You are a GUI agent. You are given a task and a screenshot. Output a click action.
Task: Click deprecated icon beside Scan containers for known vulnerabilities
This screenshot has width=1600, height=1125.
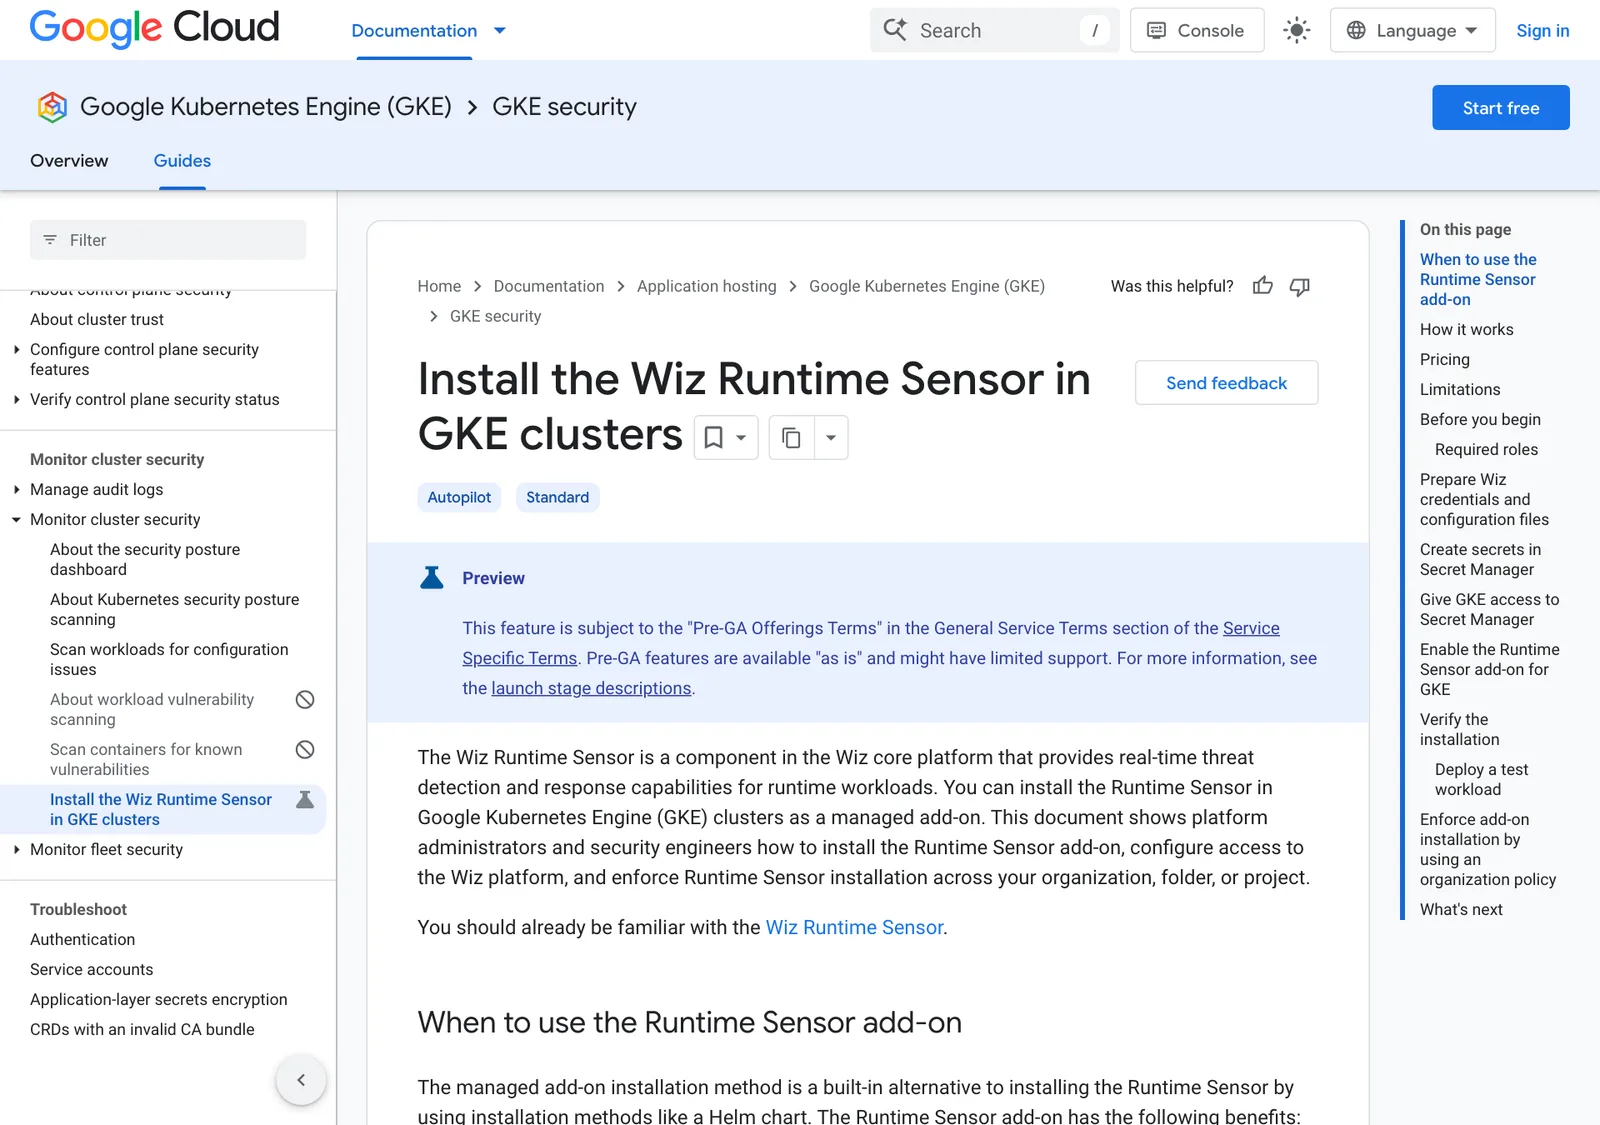pos(305,749)
